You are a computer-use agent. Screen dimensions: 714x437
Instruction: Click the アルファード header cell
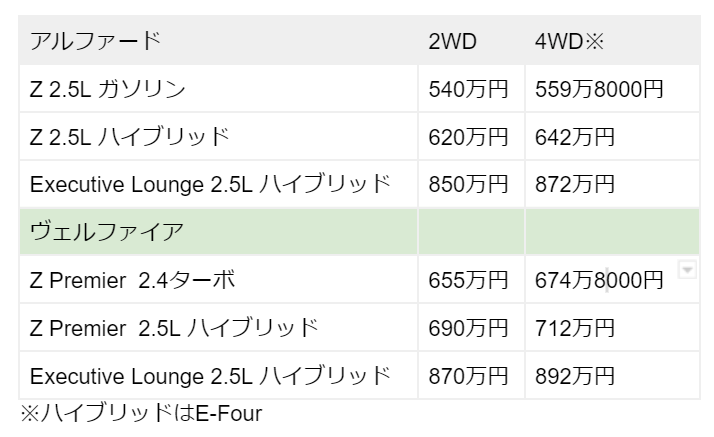point(95,42)
